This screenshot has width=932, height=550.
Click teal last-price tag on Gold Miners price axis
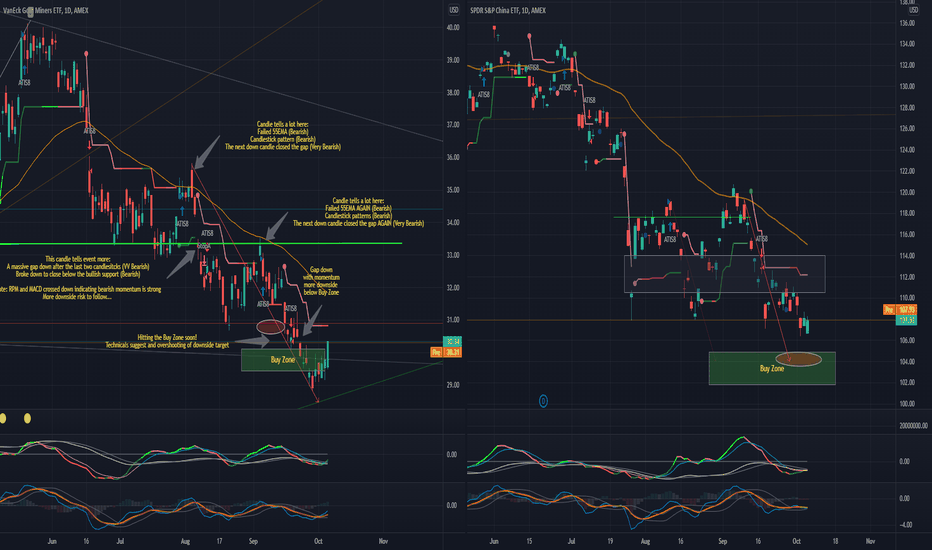[x=452, y=341]
